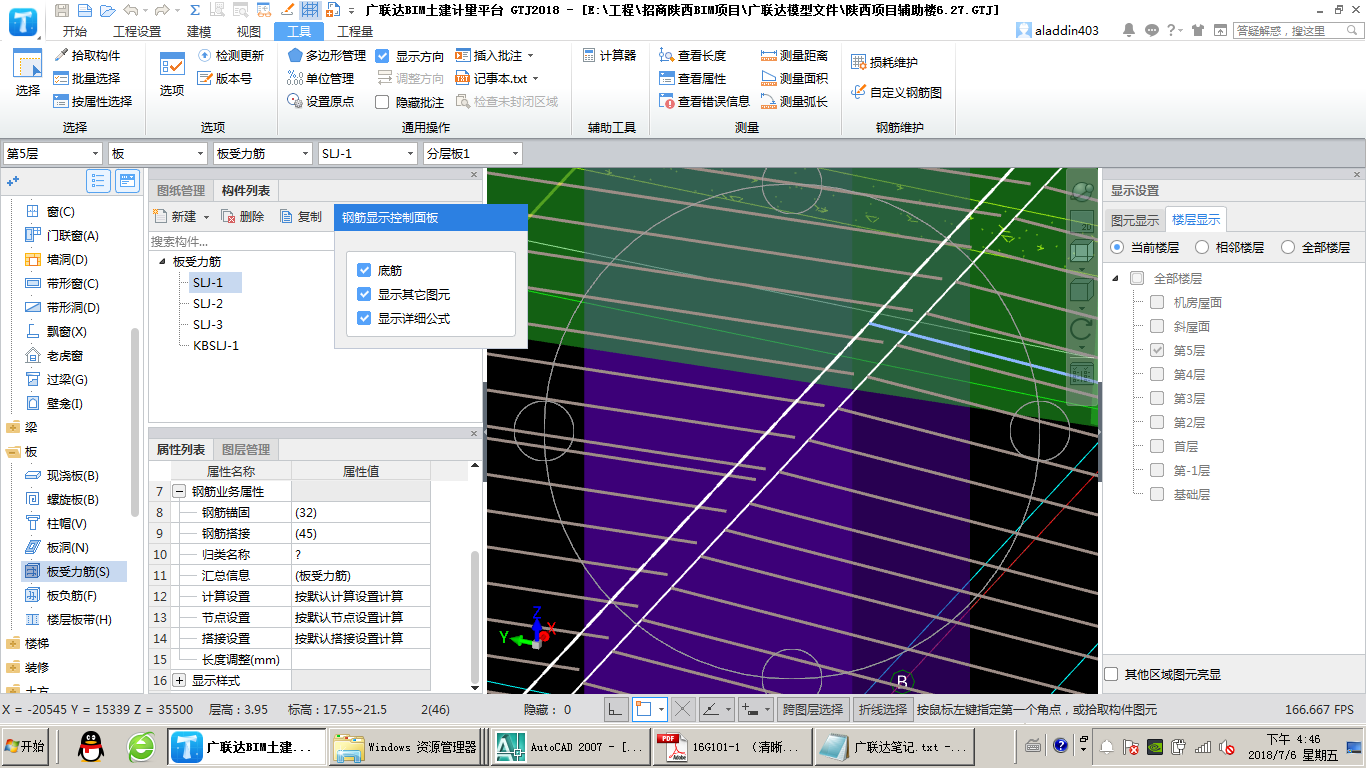The width and height of the screenshot is (1366, 768).
Task: Click 检测更新 check for updates
Action: click(x=231, y=56)
